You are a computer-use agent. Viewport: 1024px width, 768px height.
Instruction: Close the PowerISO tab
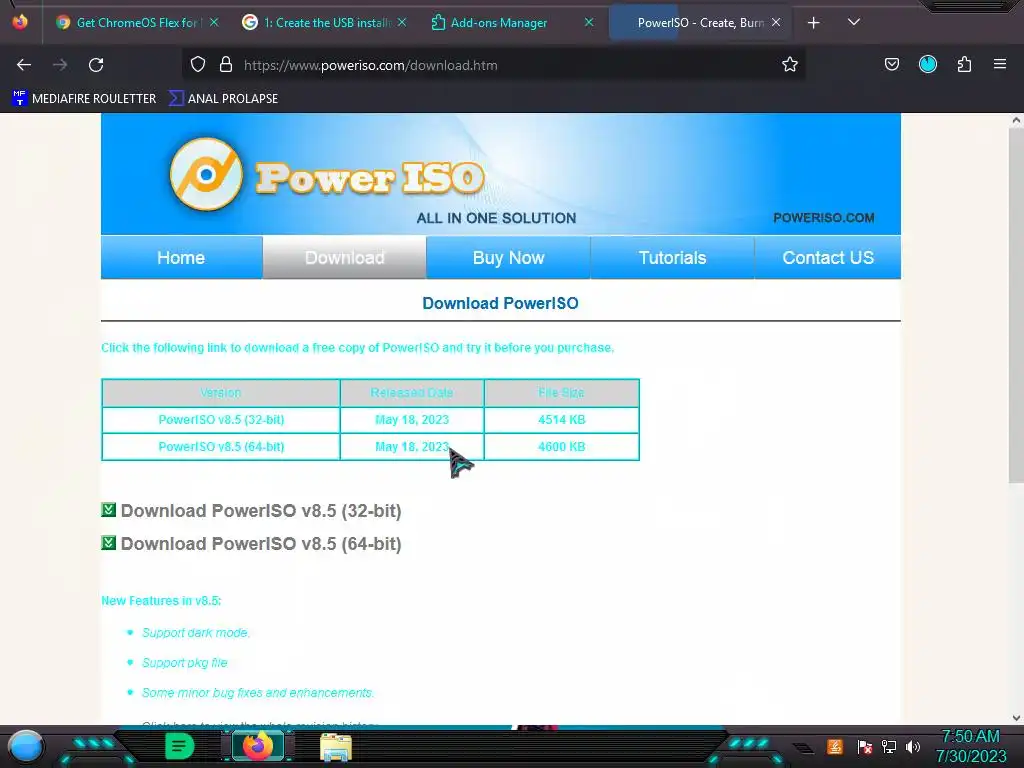(776, 22)
